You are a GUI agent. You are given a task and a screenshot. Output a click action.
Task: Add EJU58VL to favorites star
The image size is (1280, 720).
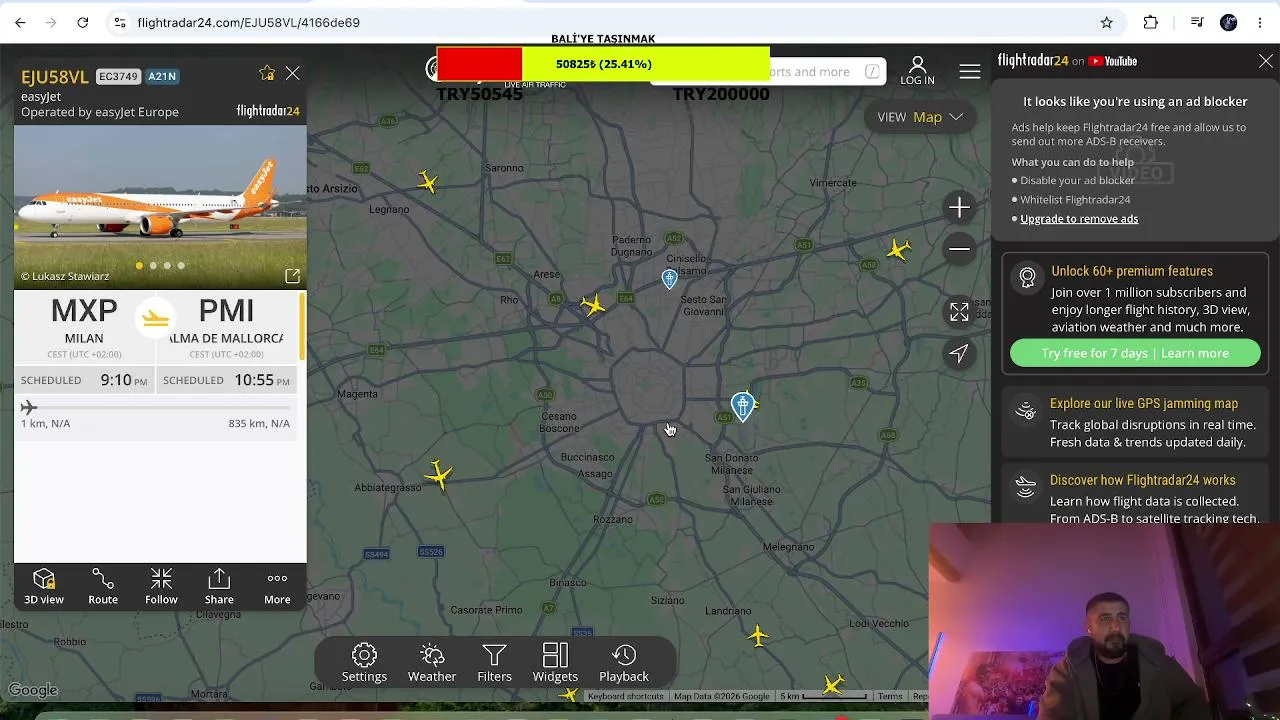pos(267,73)
